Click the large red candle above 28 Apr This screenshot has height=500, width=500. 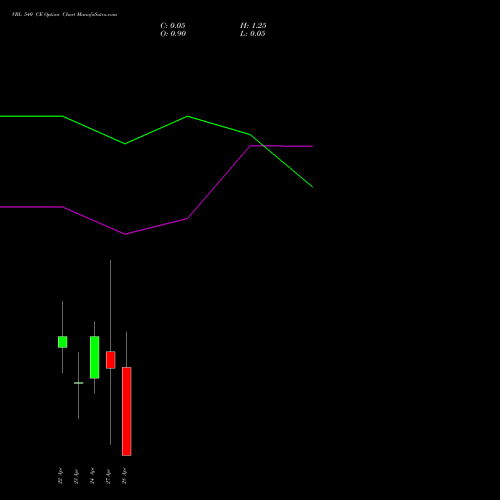127,411
